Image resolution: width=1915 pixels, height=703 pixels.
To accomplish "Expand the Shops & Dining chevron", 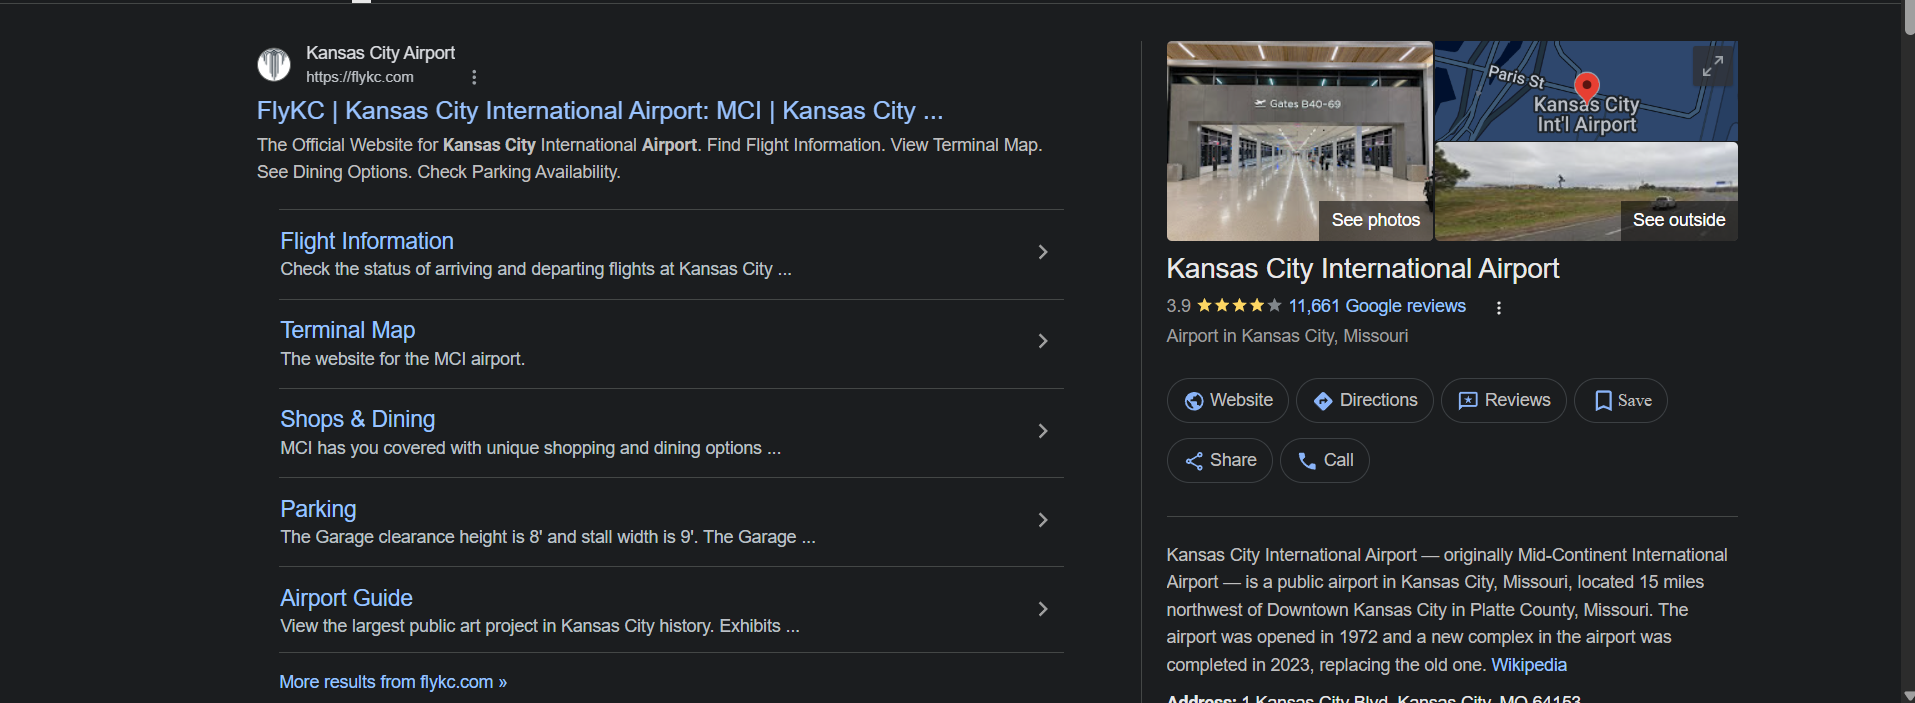I will pos(1042,431).
